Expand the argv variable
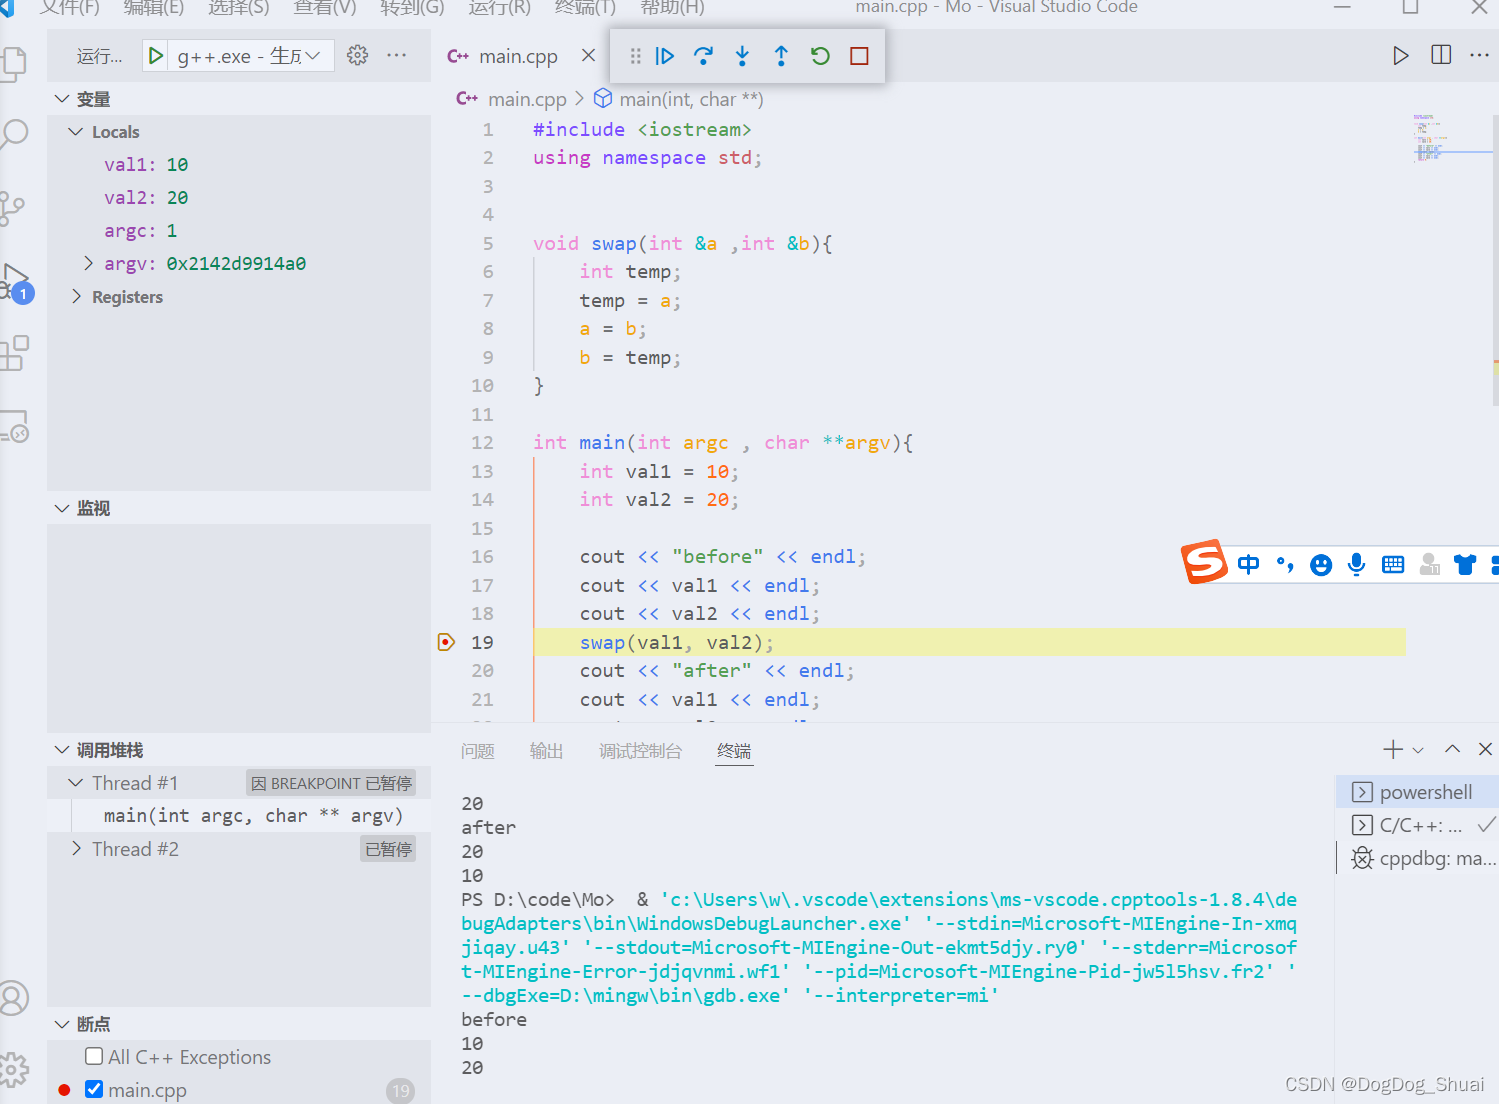The image size is (1499, 1104). pos(88,263)
